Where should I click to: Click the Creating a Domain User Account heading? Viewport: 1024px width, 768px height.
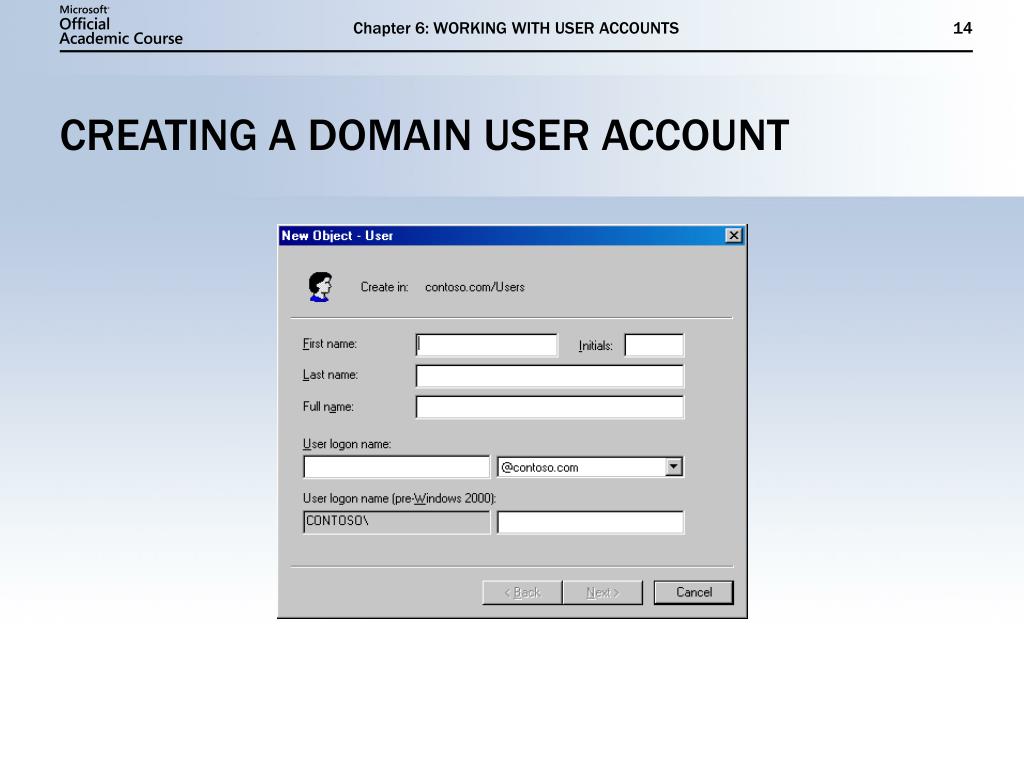[424, 136]
